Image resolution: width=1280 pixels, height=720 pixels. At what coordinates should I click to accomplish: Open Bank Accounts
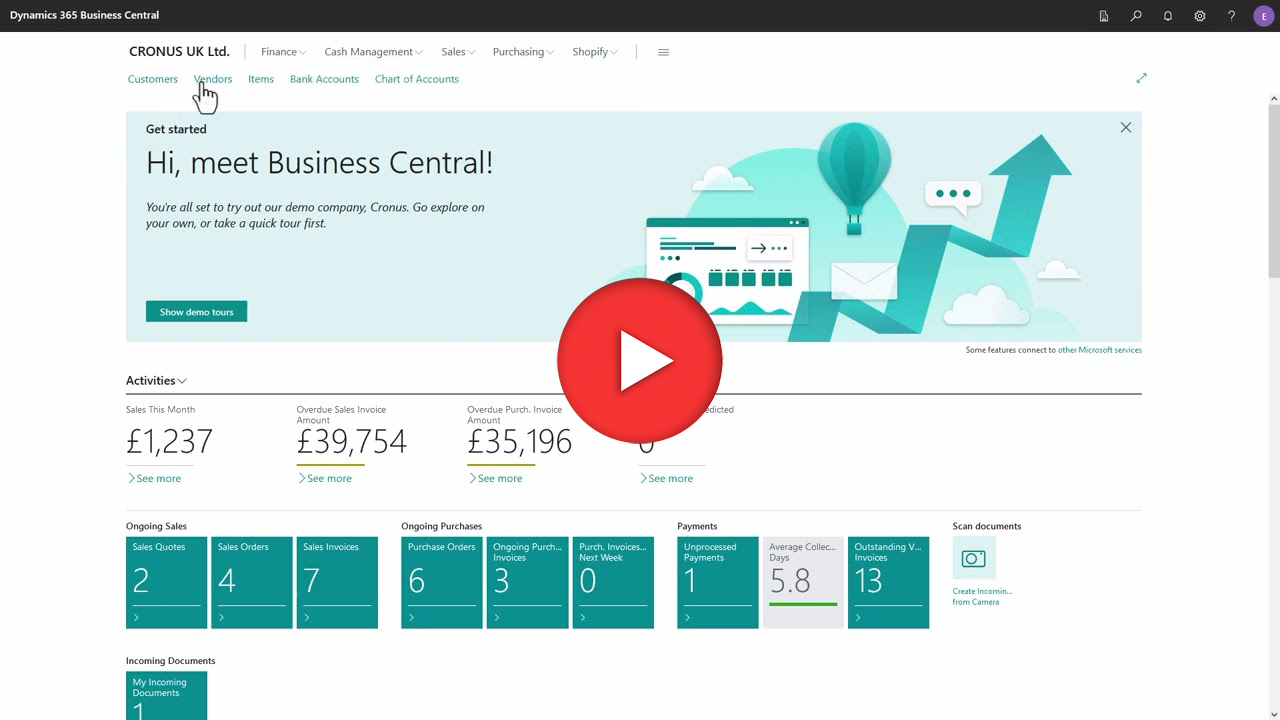(x=324, y=79)
